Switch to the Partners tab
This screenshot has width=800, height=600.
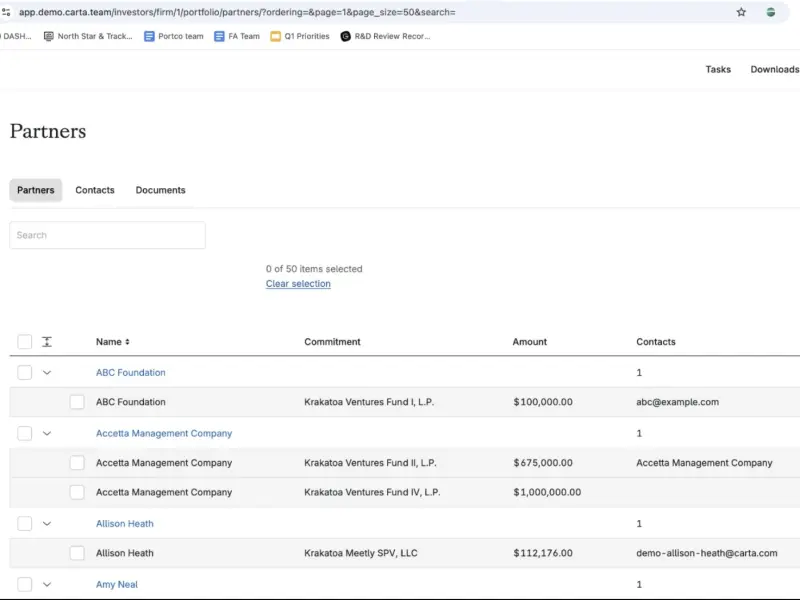pos(36,190)
